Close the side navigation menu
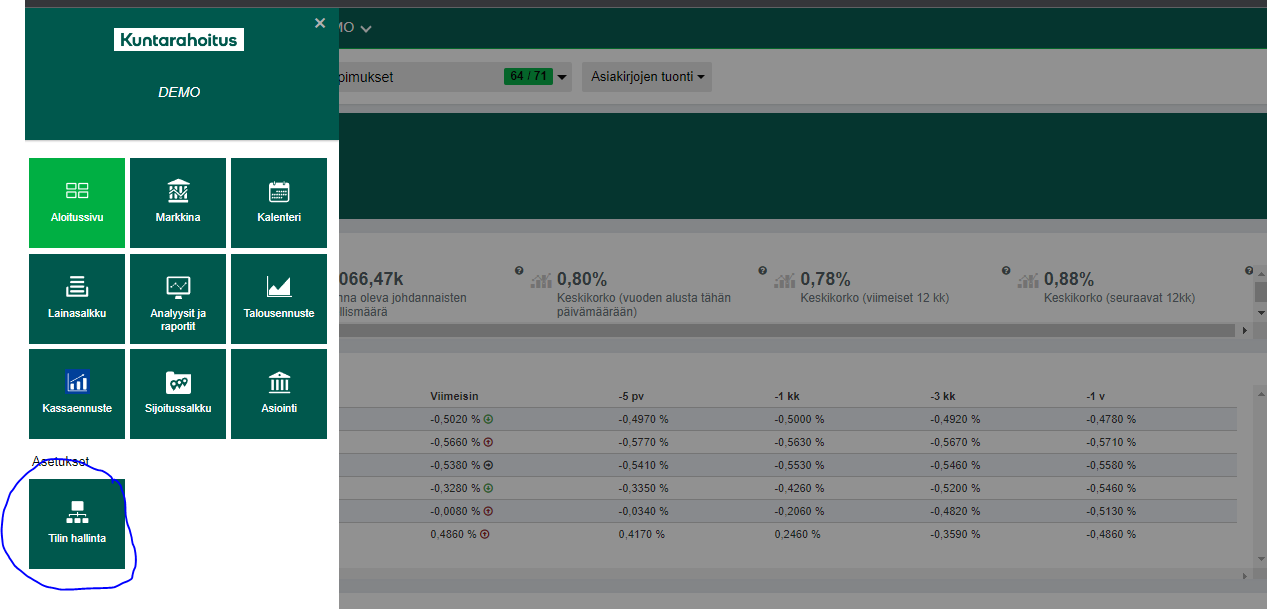Screen dimensions: 1267x609 tap(320, 23)
